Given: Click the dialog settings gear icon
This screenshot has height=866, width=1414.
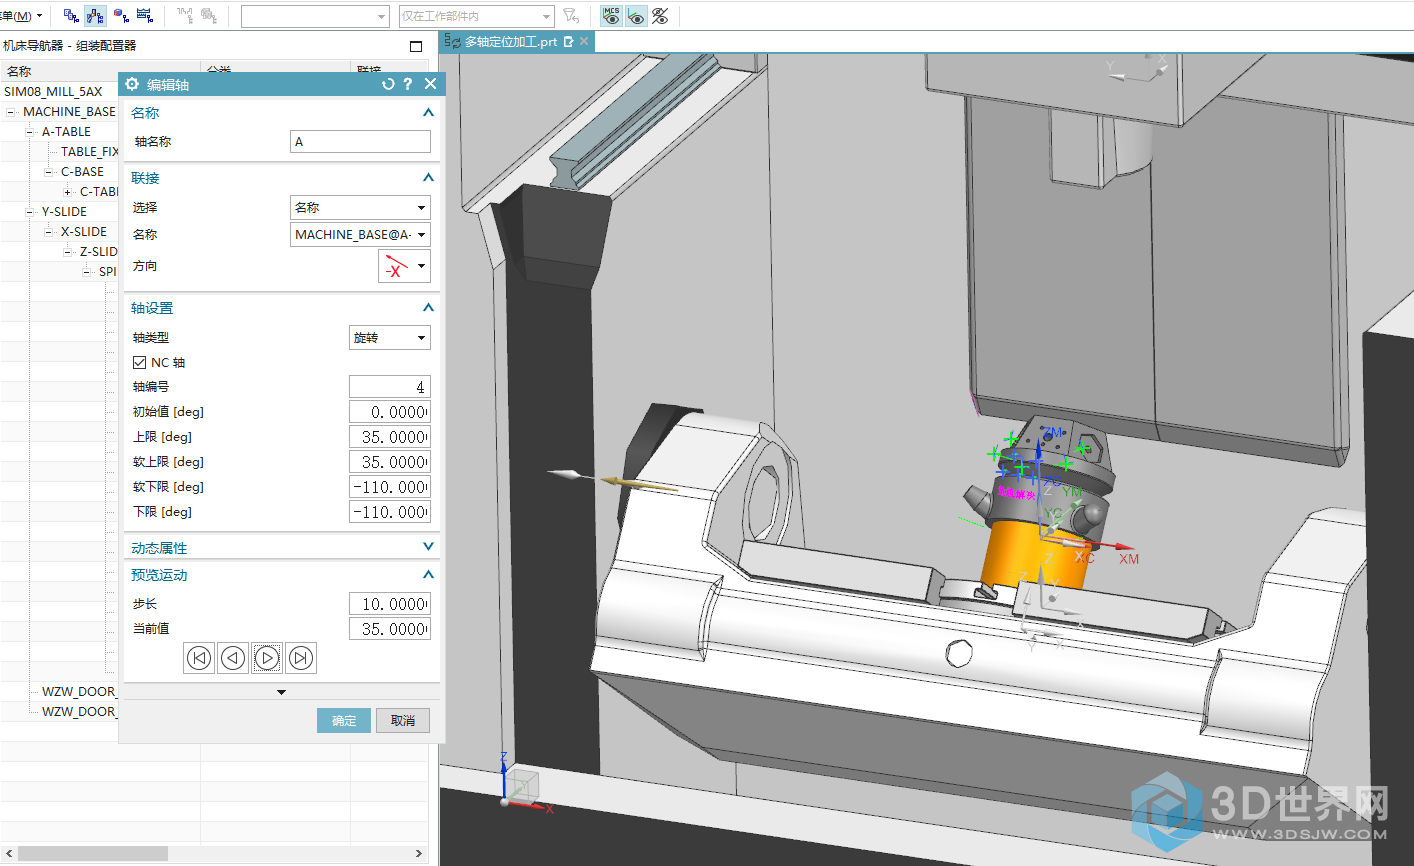Looking at the screenshot, I should coord(132,84).
